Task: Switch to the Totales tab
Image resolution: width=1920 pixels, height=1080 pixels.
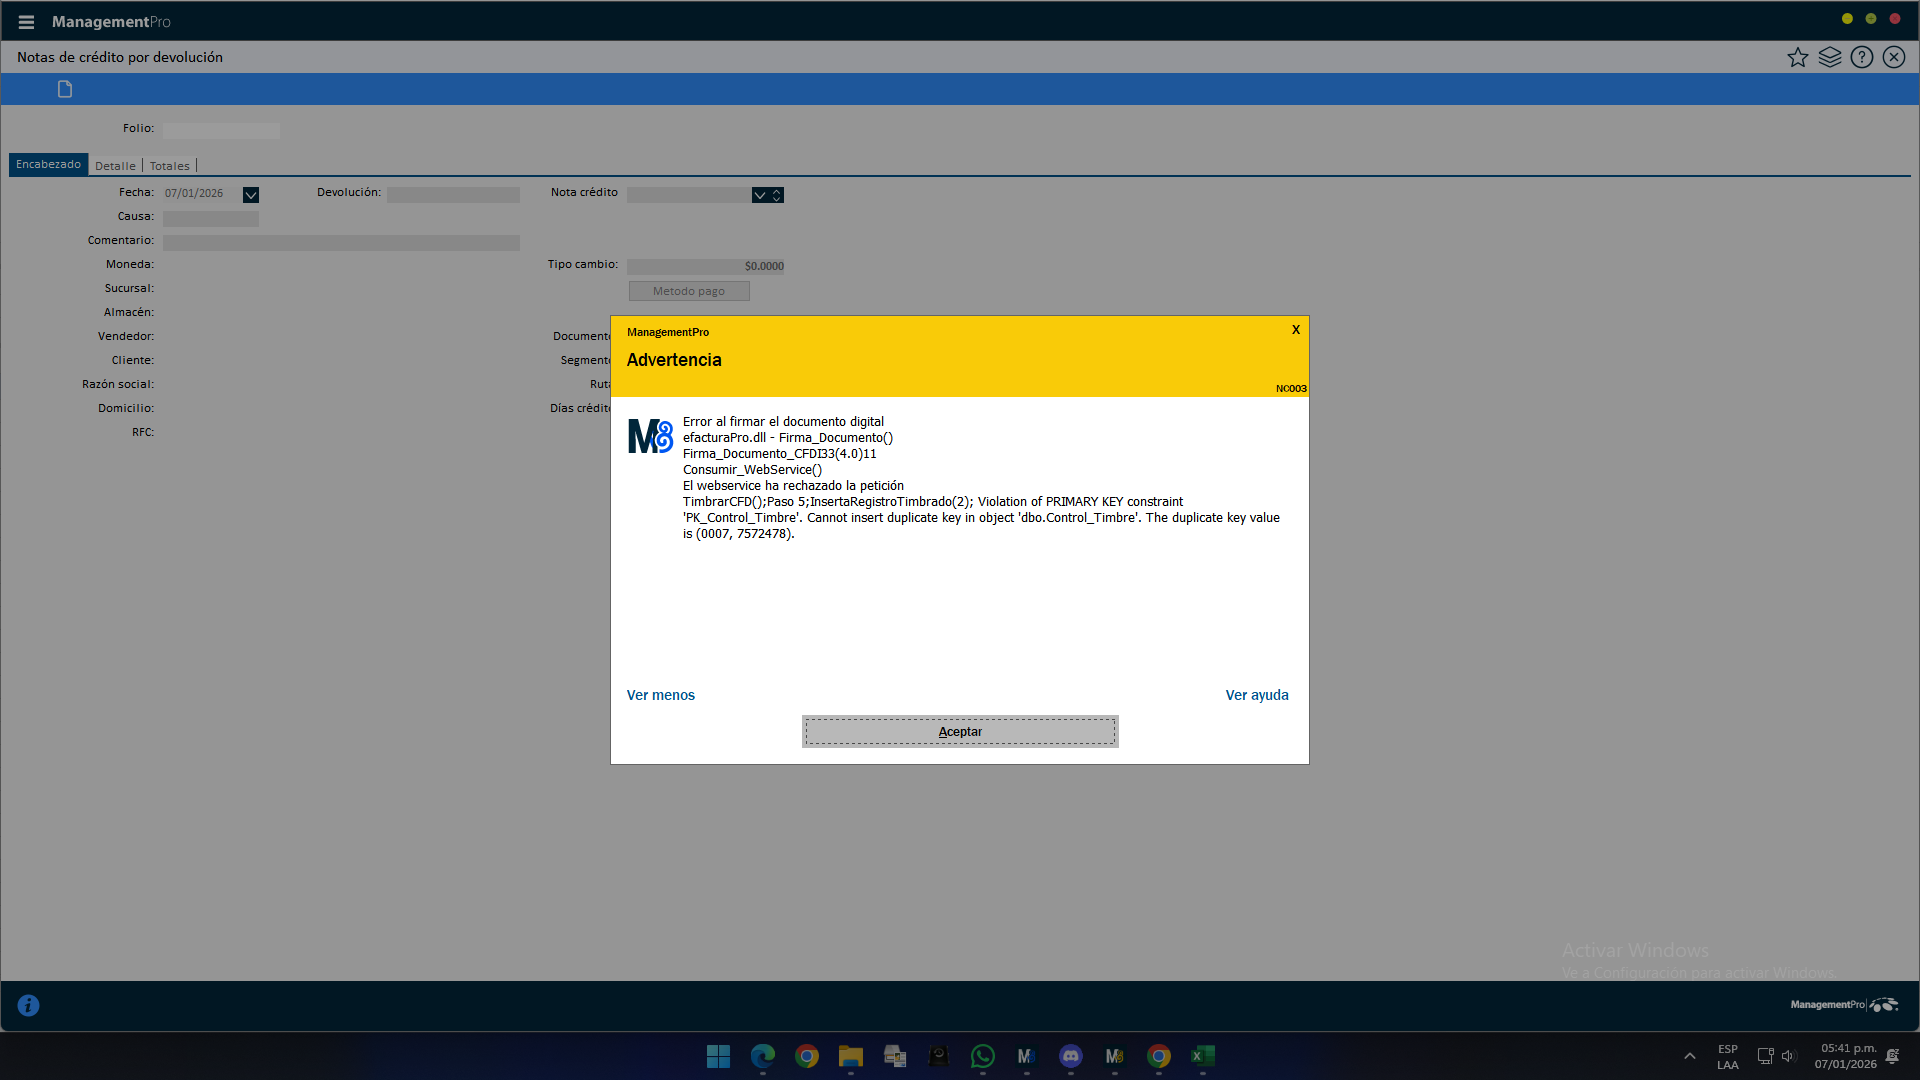Action: click(x=169, y=166)
